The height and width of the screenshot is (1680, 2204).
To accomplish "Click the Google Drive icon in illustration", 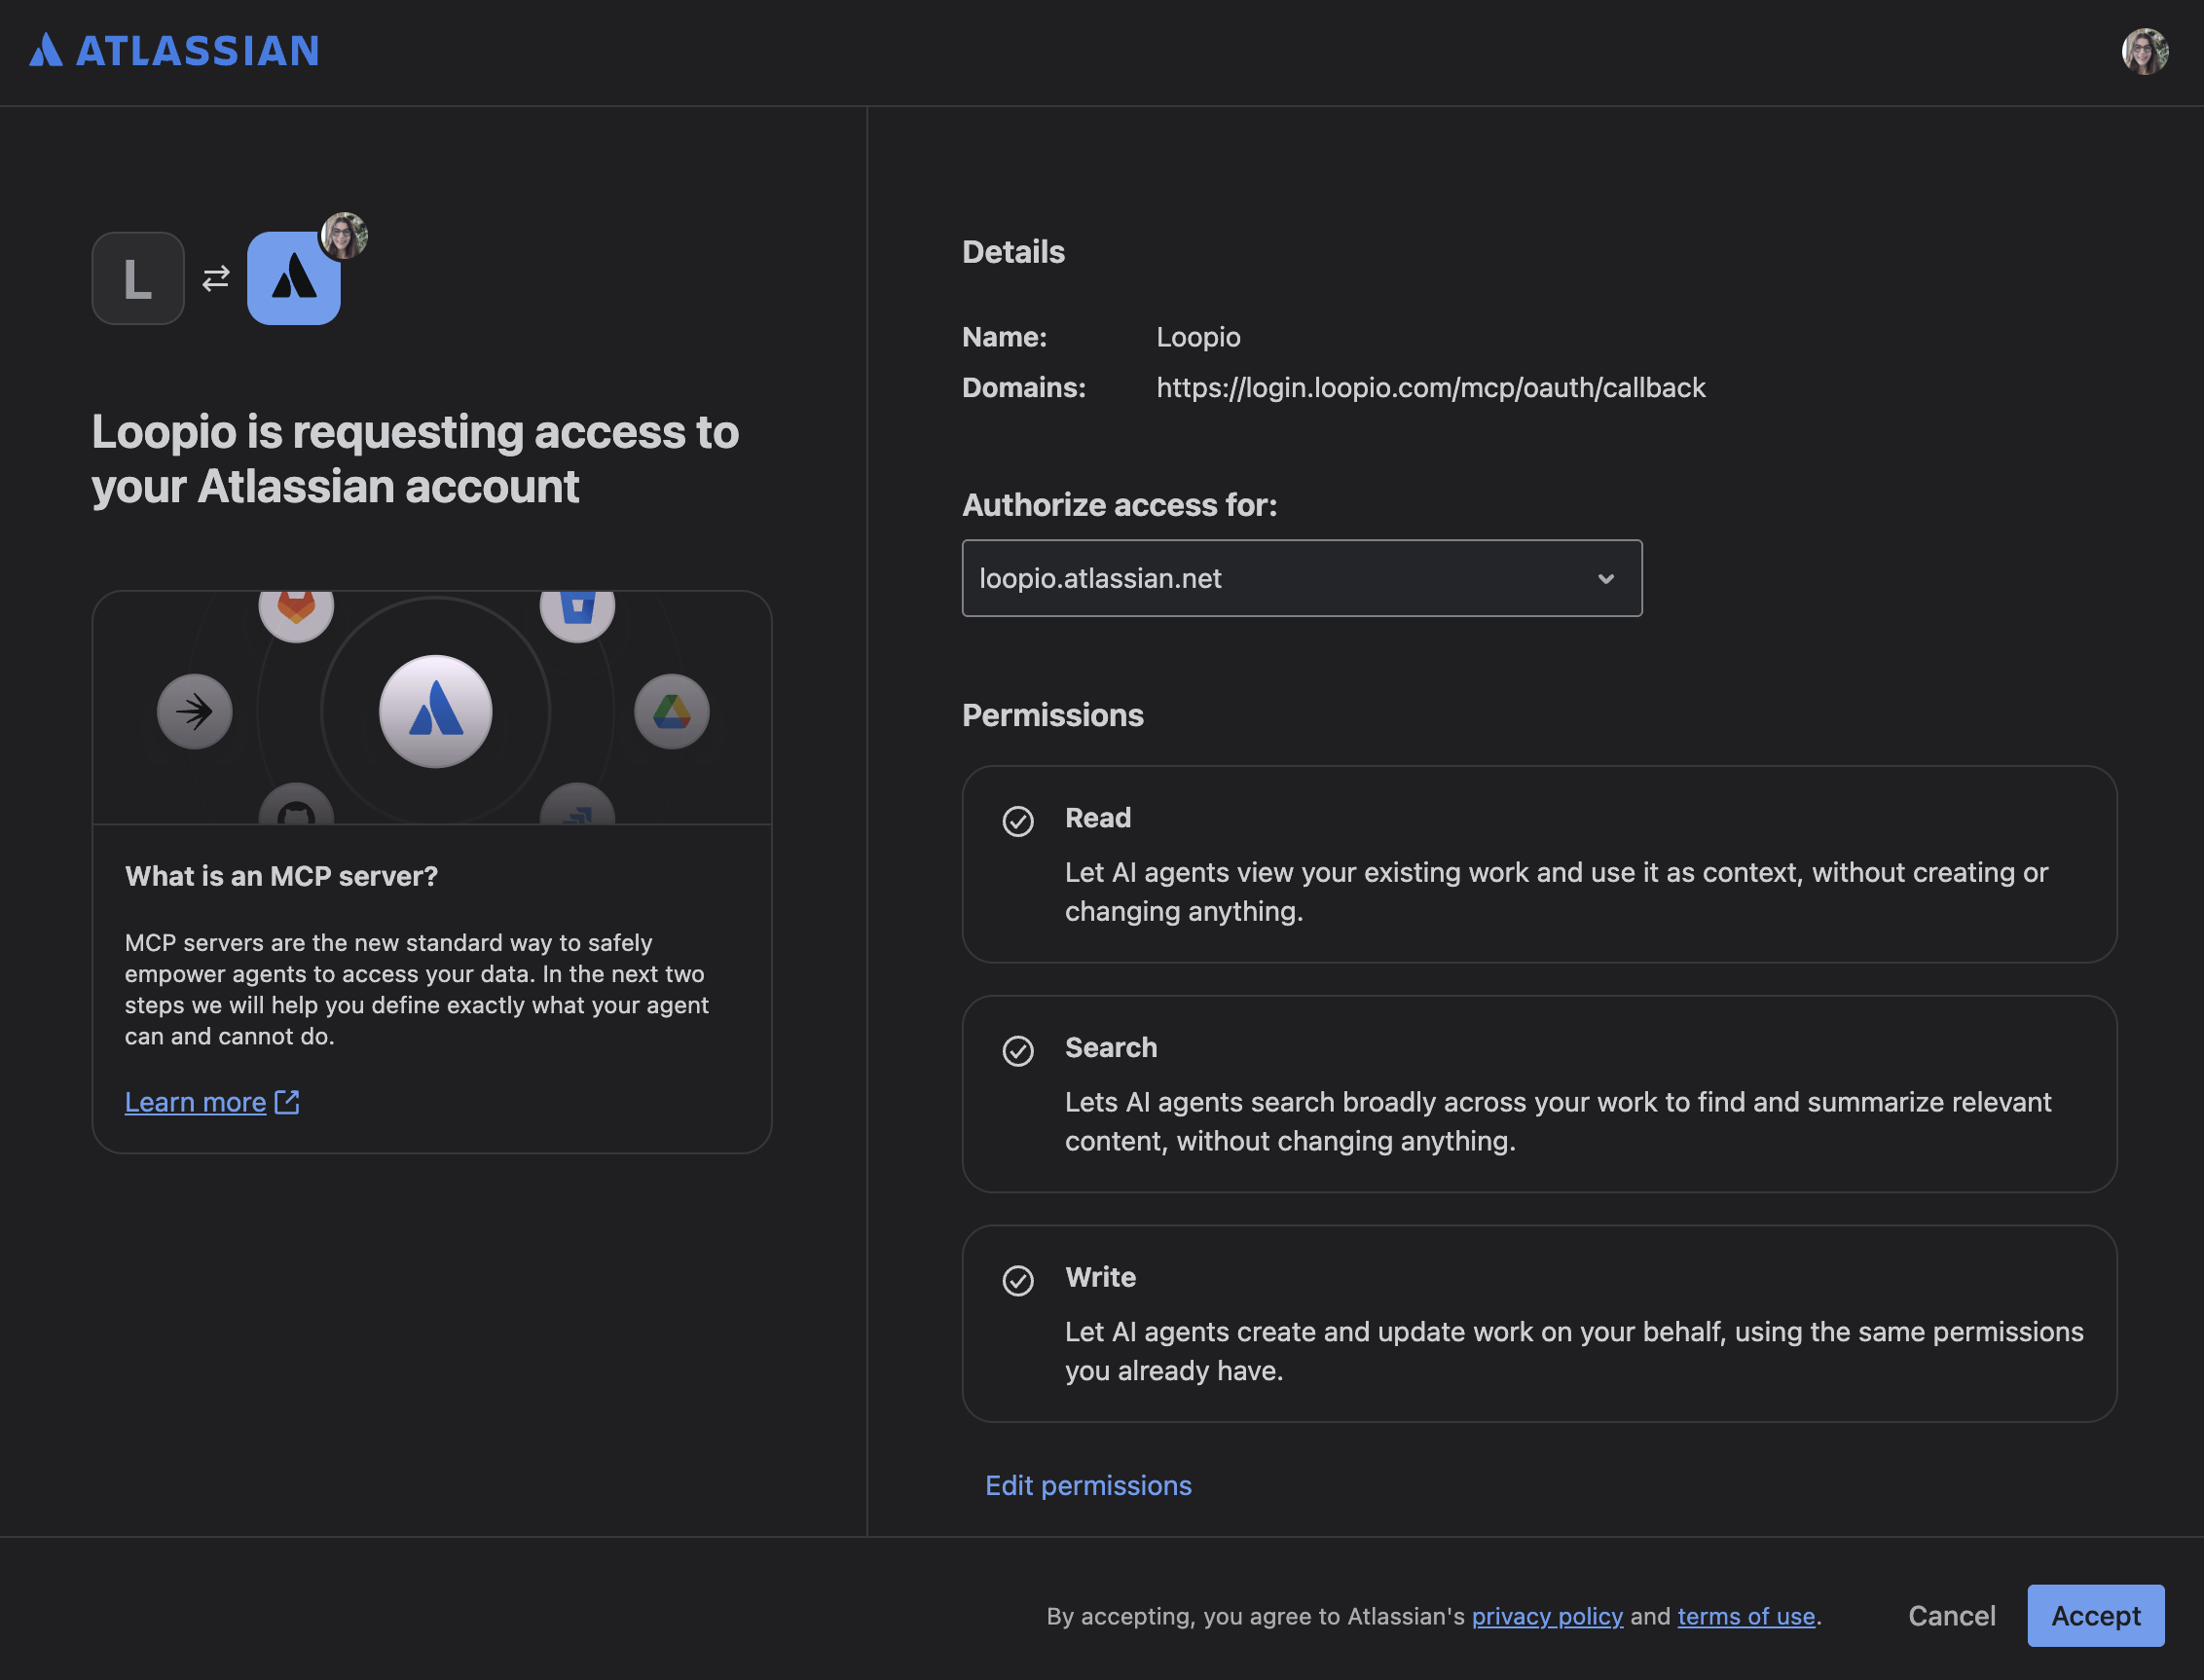I will coord(672,712).
